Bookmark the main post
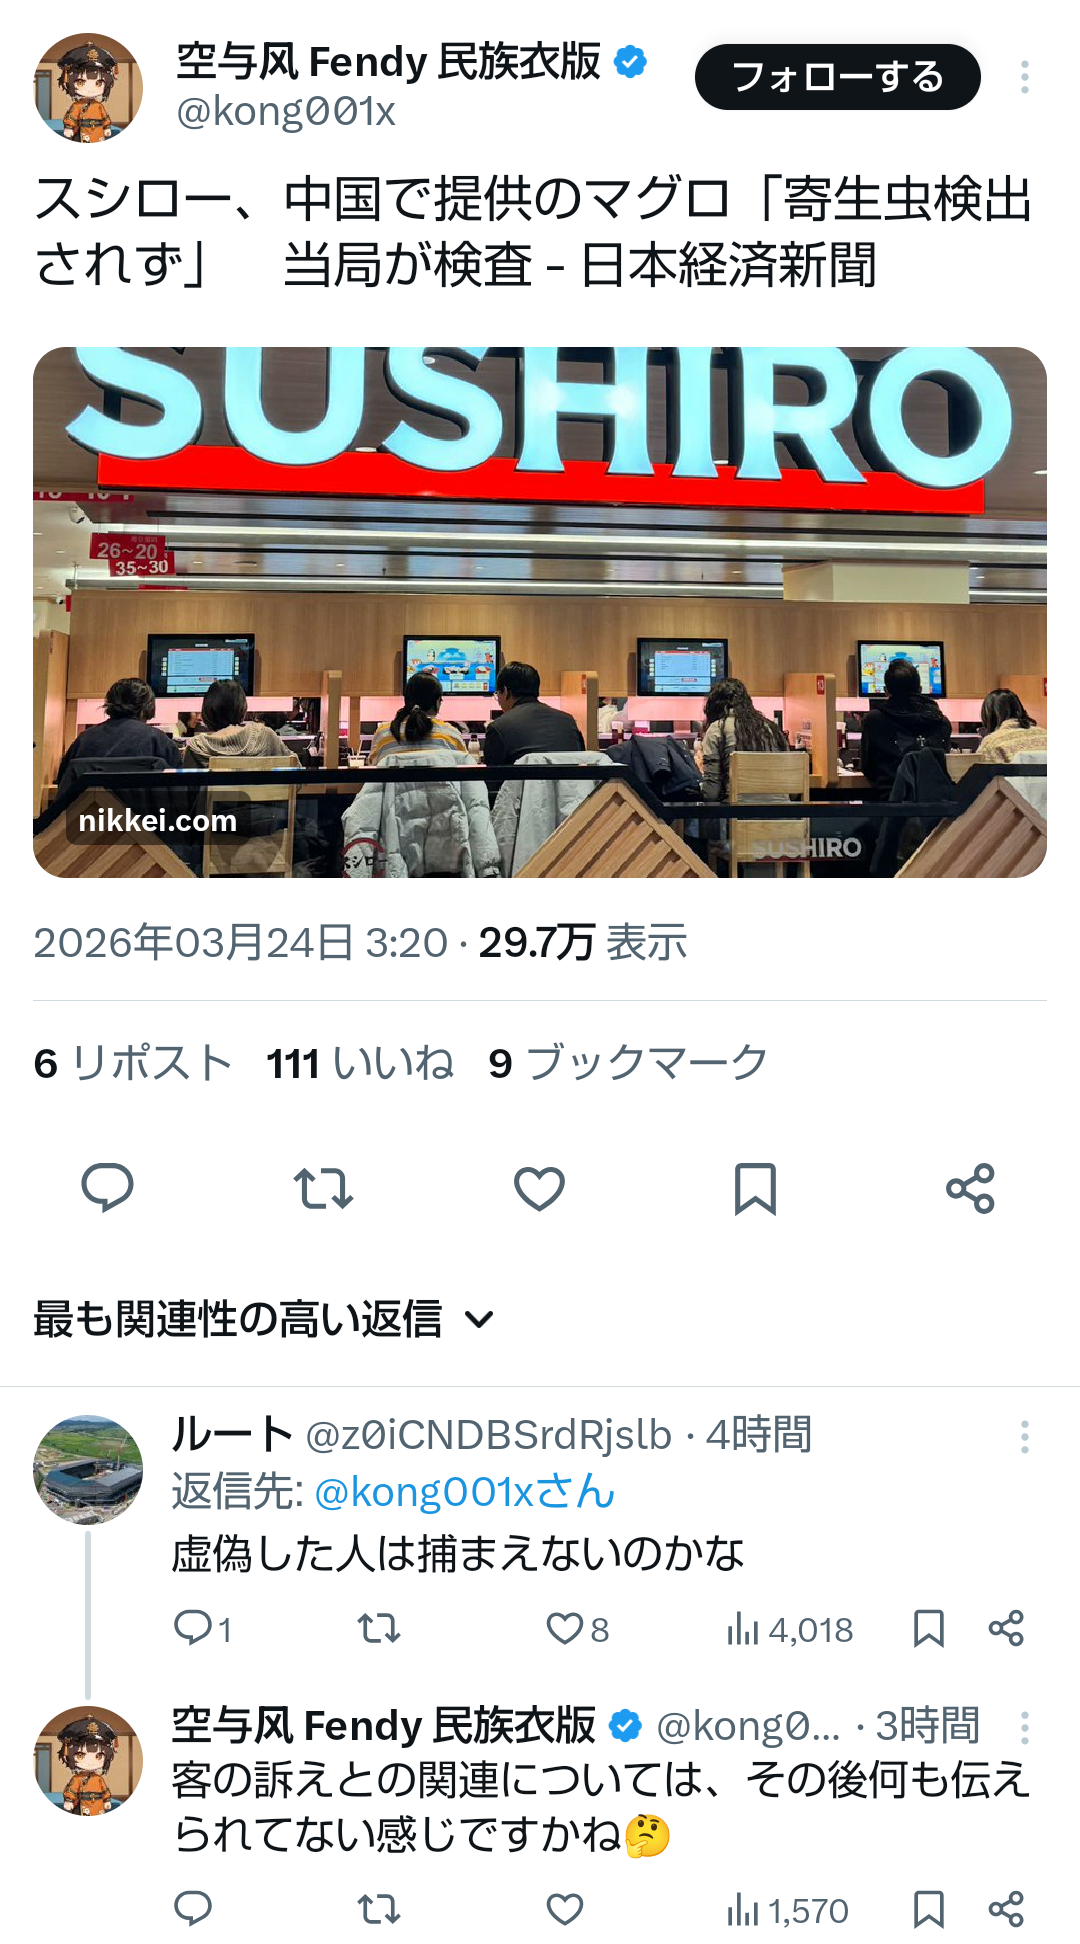Viewport: 1080px width, 1944px height. 755,1188
